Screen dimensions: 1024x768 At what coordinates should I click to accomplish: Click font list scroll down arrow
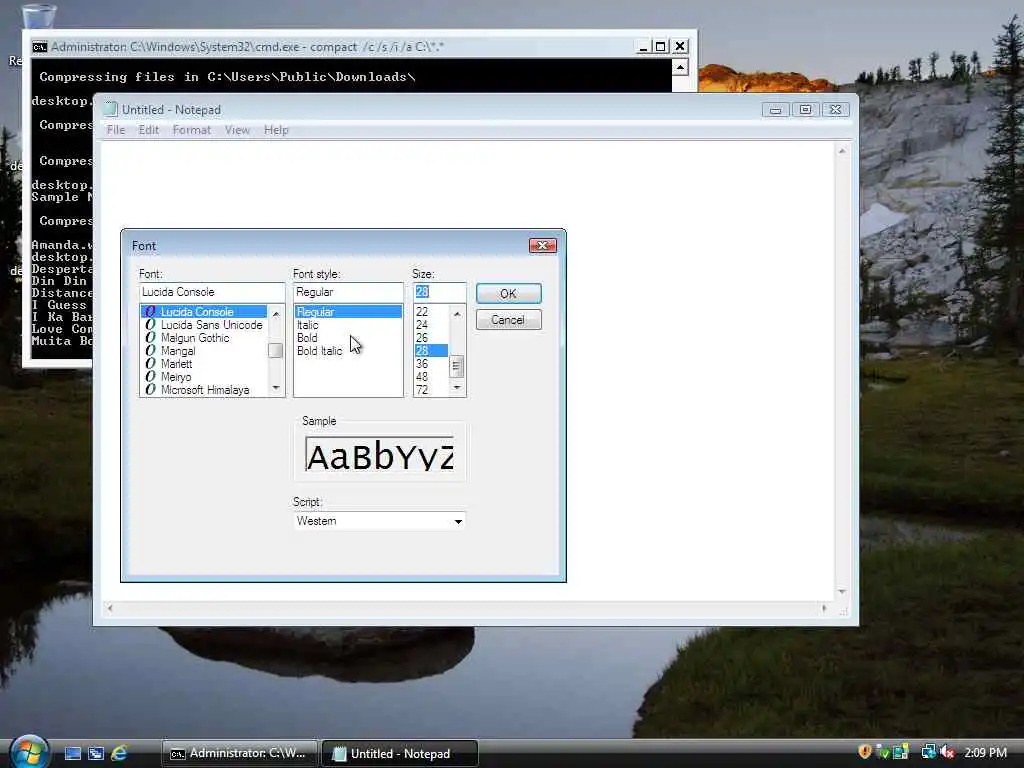tap(276, 388)
